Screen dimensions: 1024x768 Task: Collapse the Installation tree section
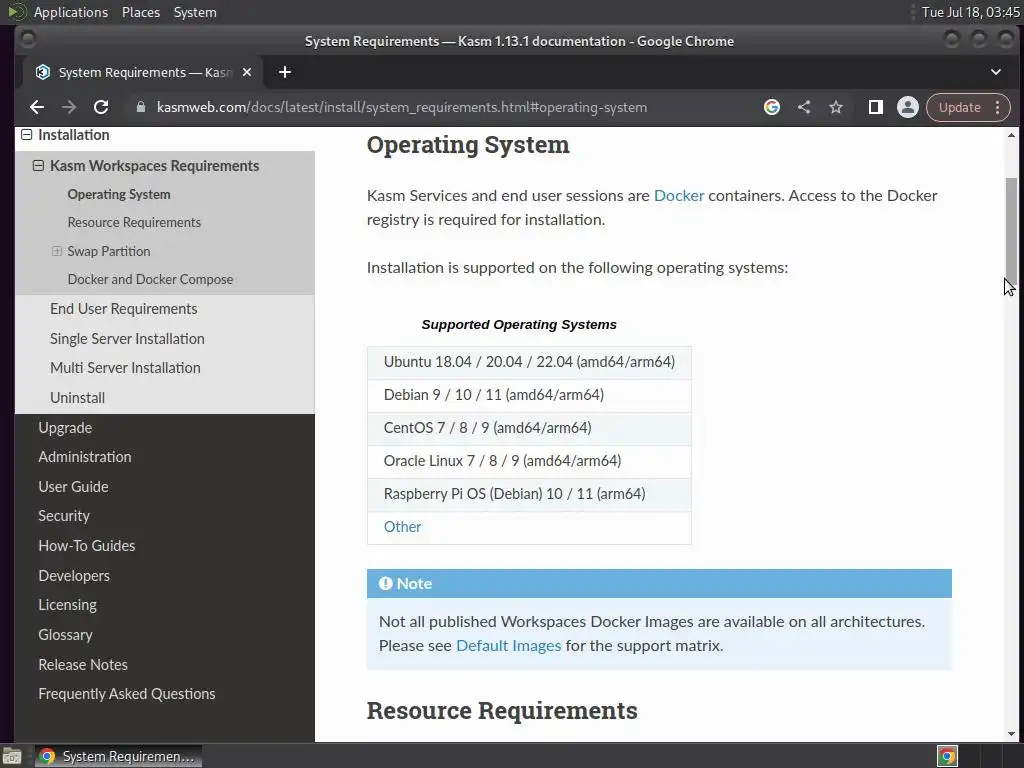(x=27, y=135)
